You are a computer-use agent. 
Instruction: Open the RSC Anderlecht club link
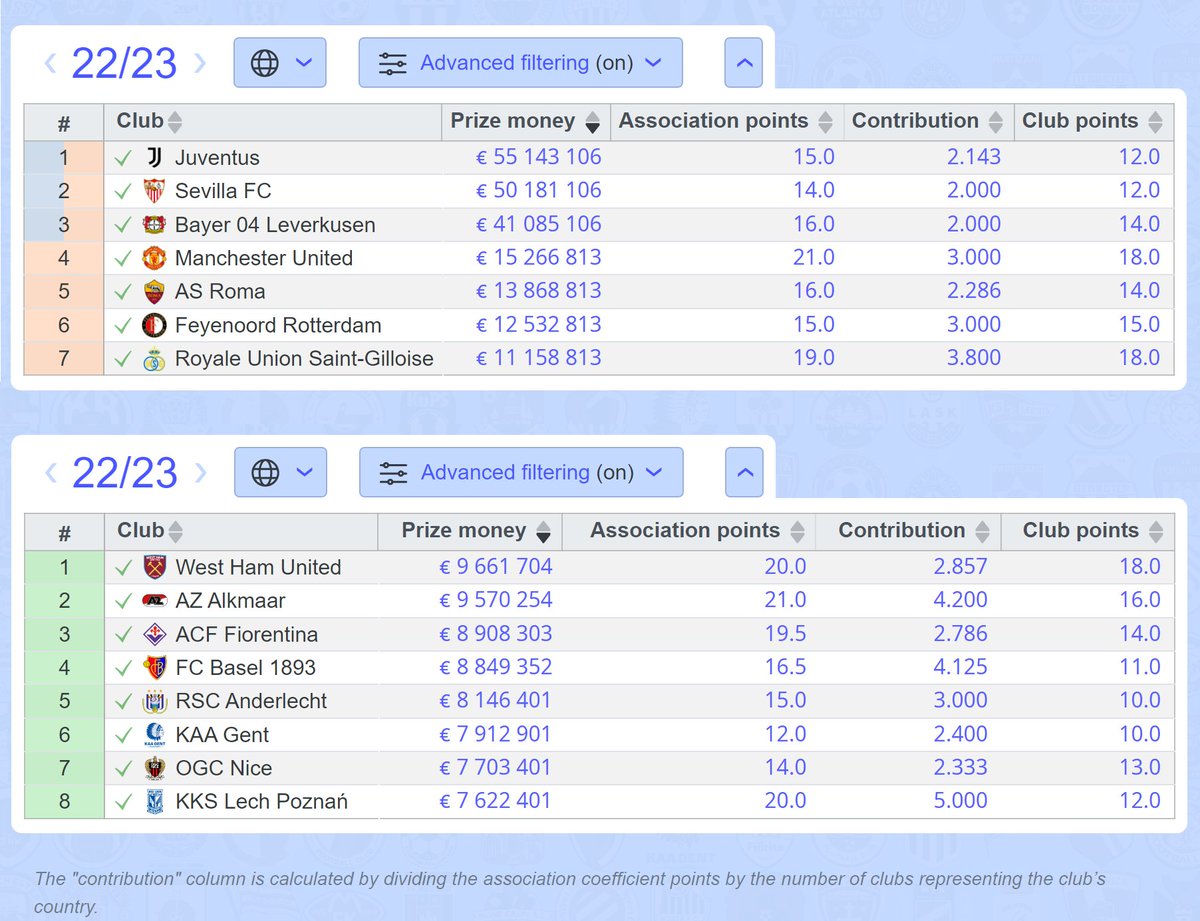(x=251, y=701)
